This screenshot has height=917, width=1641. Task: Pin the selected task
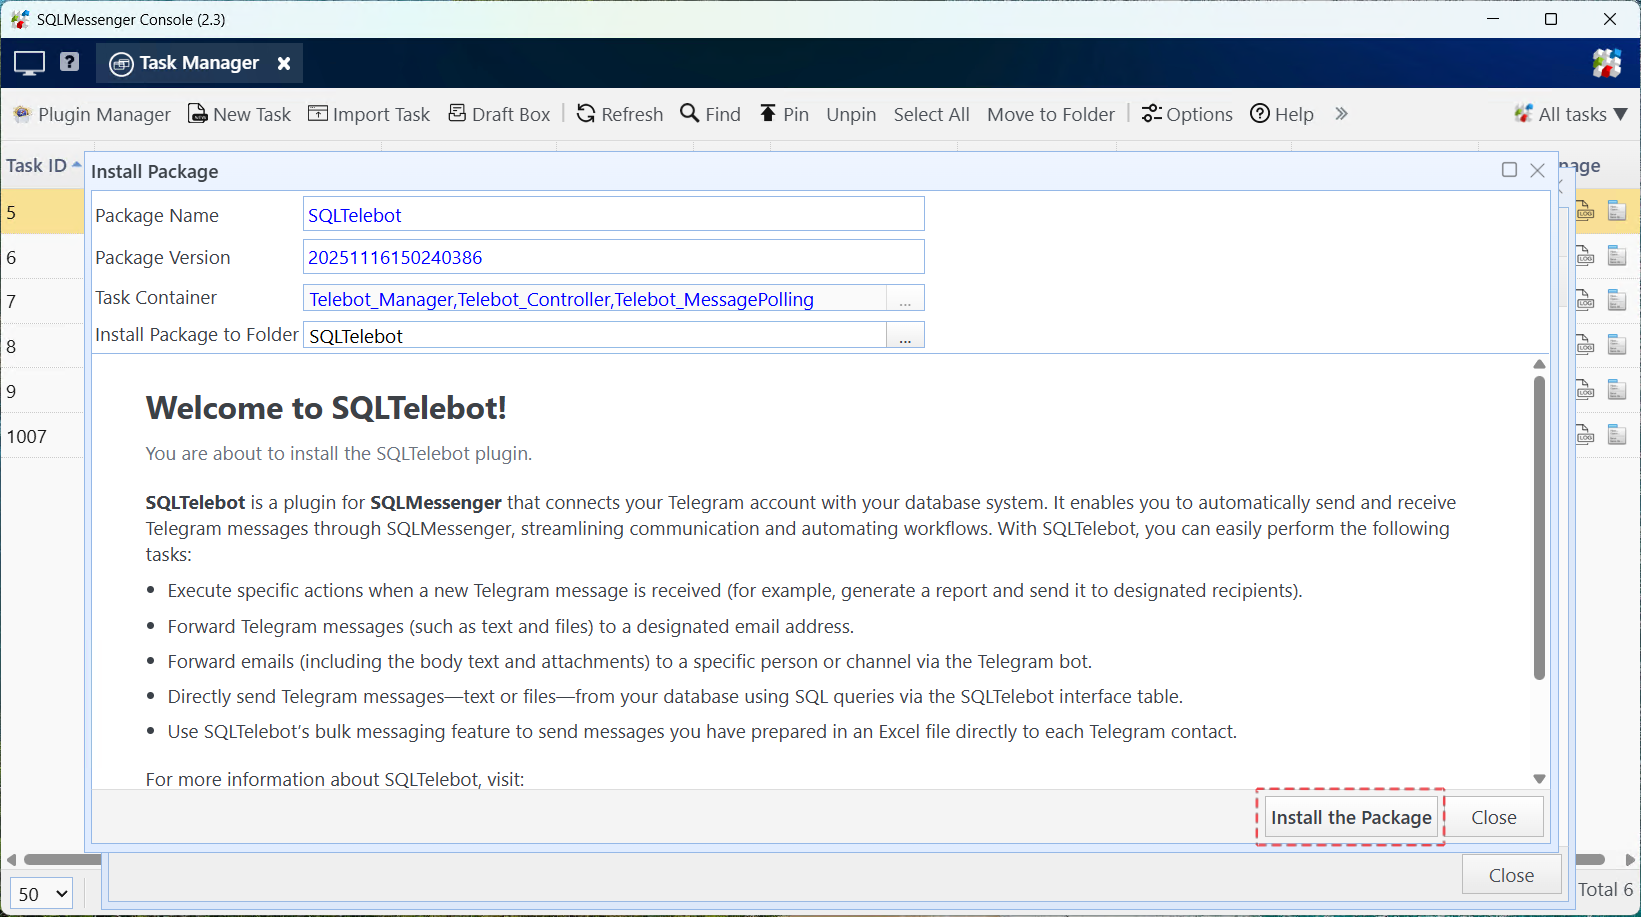pyautogui.click(x=784, y=114)
